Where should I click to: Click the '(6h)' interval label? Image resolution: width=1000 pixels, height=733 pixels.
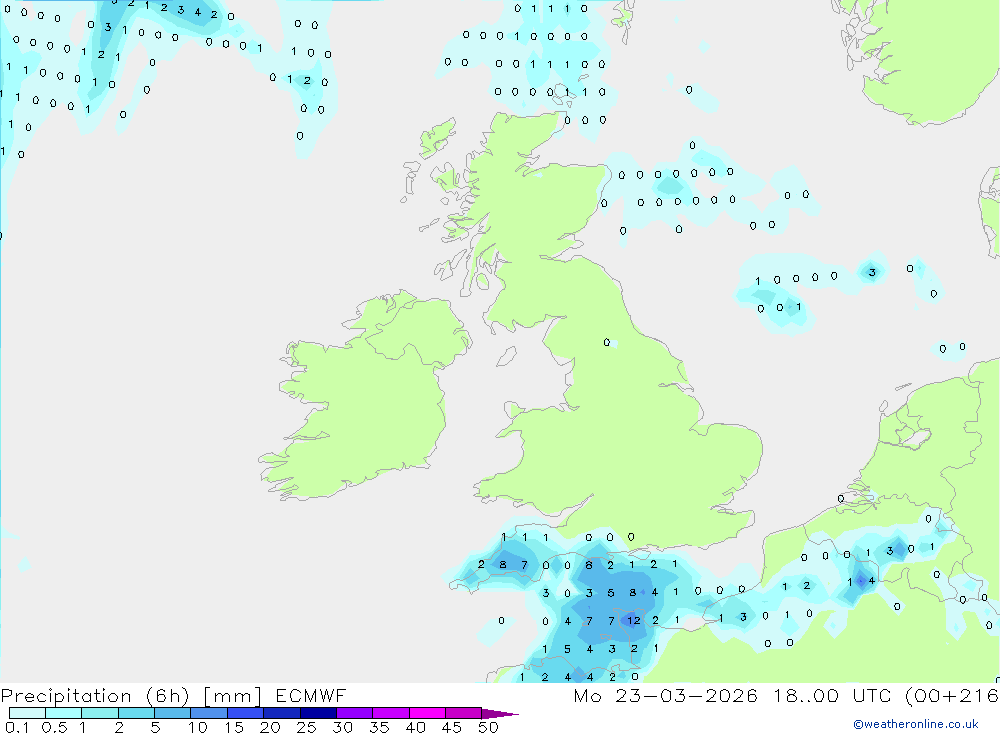click(x=168, y=696)
